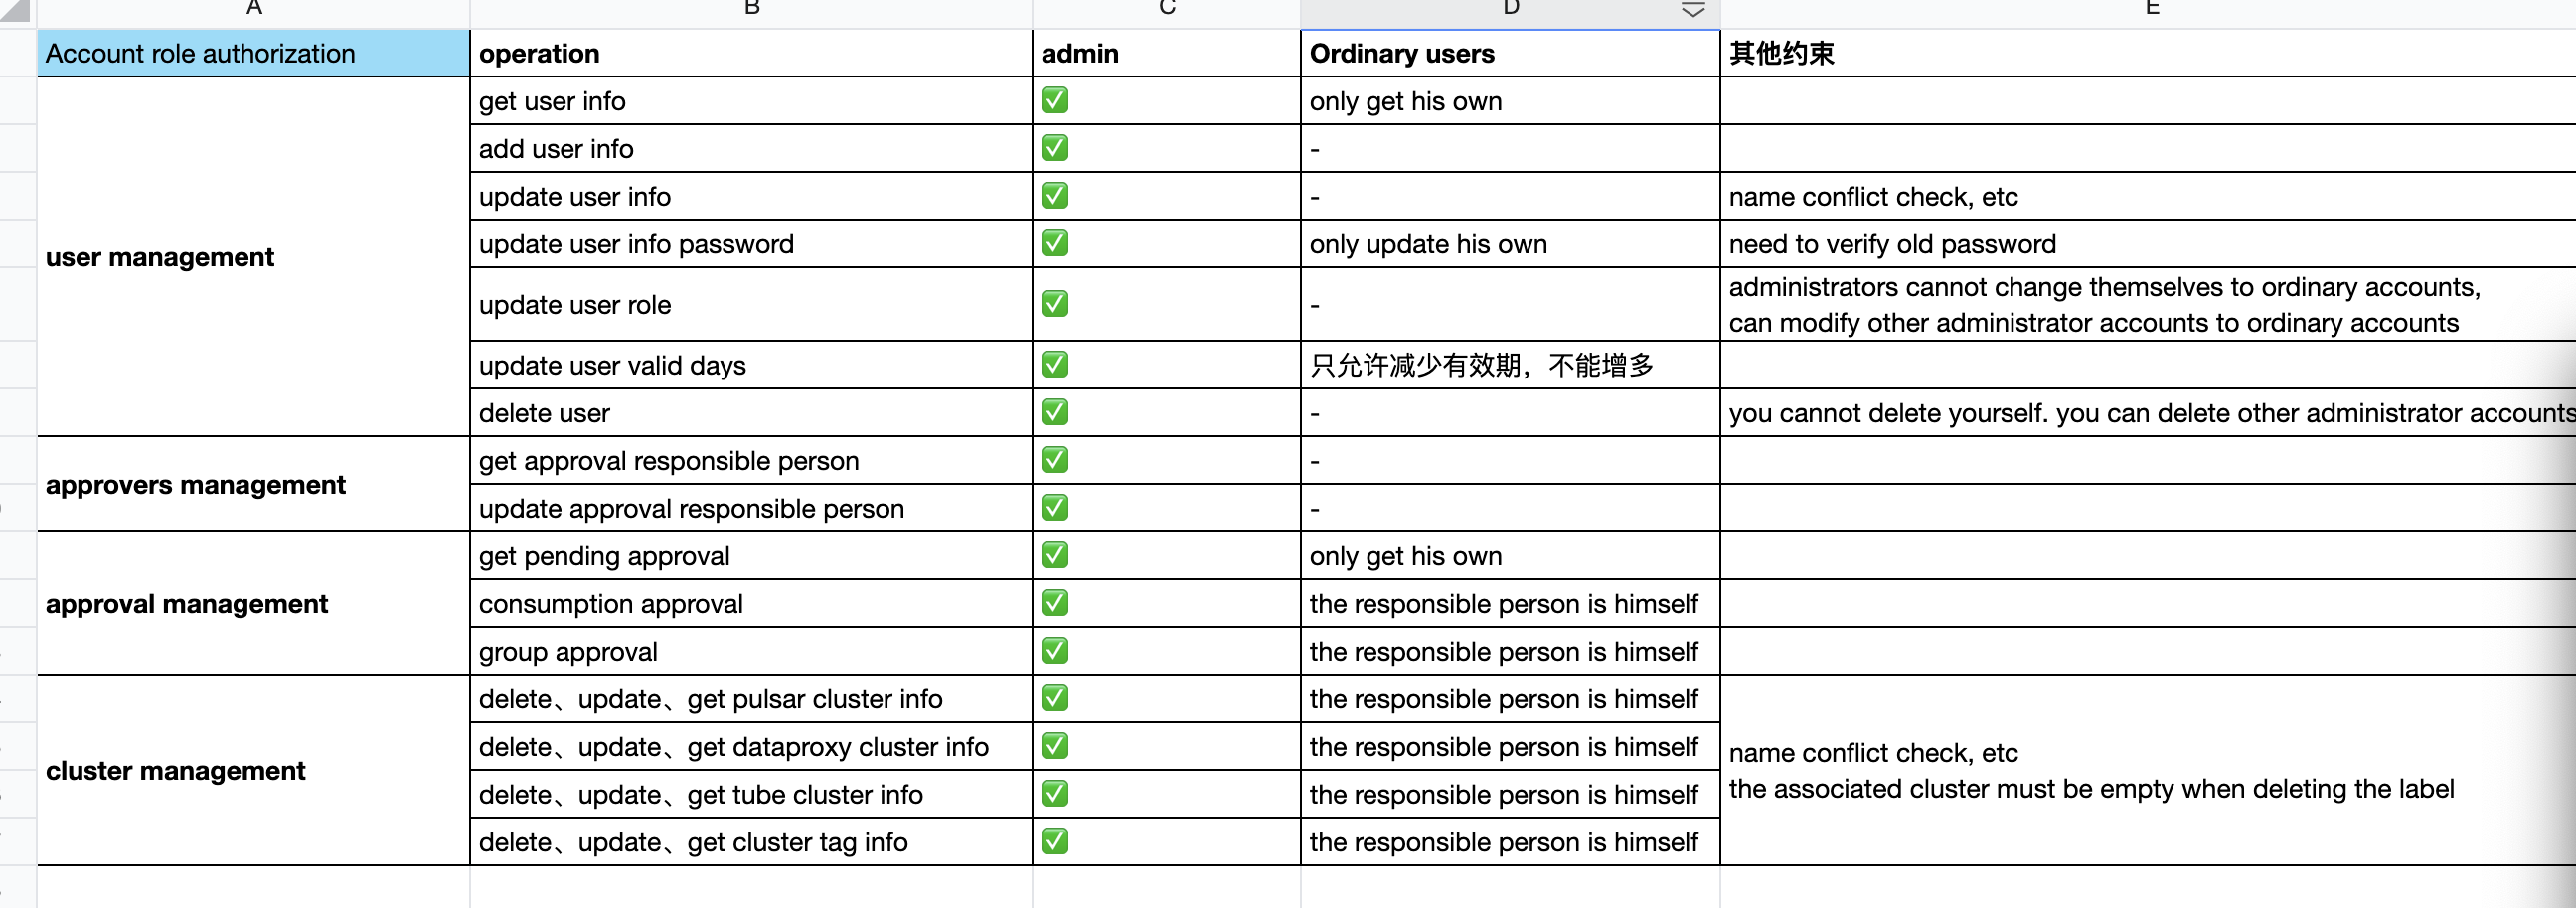Click the 'need to verify old password' cell
This screenshot has height=908, width=2576.
[x=2148, y=244]
